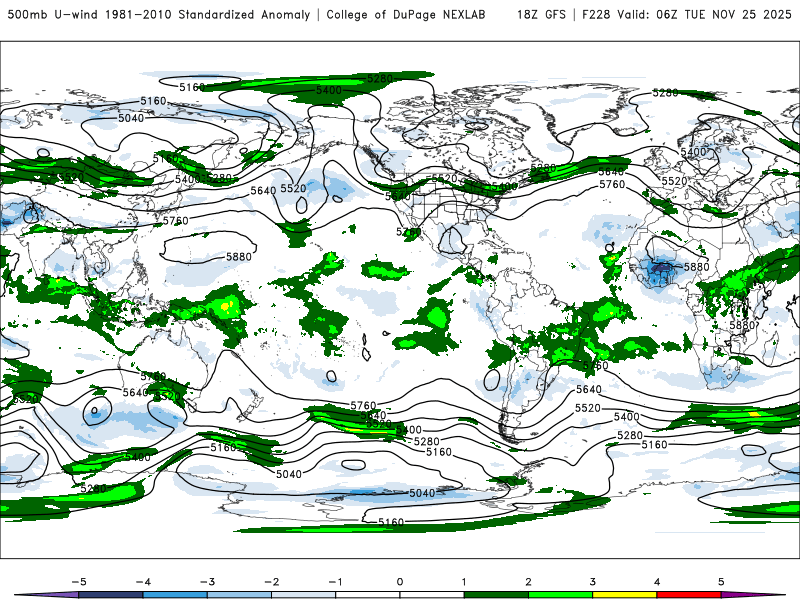Select the light blue -3 to -2 colorbar segment

pos(239,595)
